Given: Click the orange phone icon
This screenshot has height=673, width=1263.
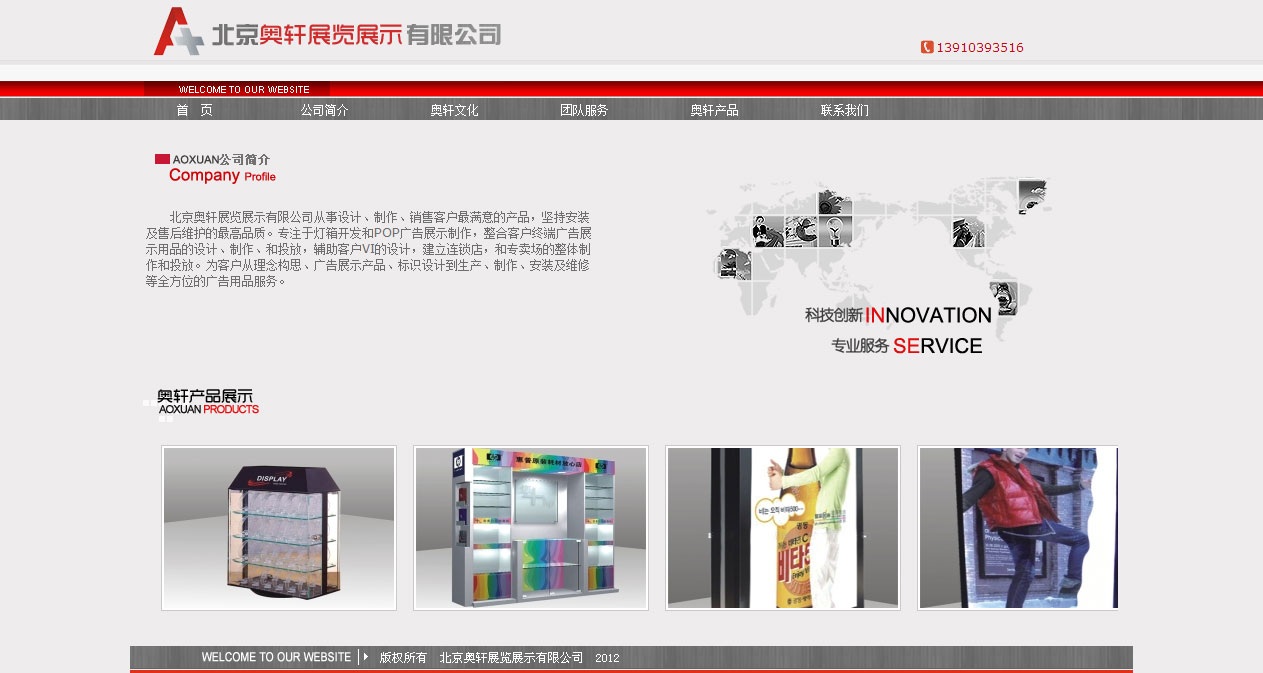Looking at the screenshot, I should pos(927,47).
